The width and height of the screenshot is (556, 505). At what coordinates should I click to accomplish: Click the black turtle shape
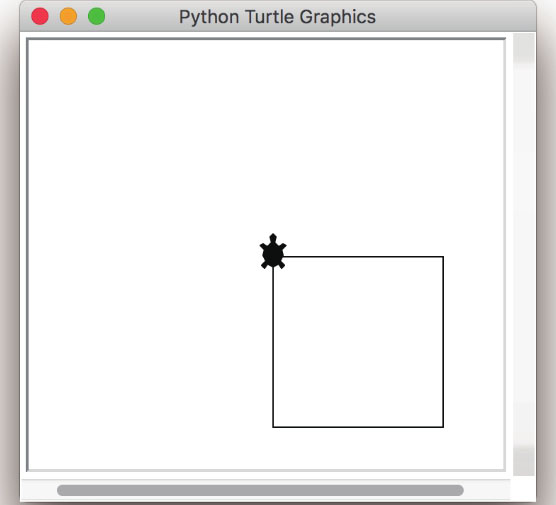pos(273,251)
